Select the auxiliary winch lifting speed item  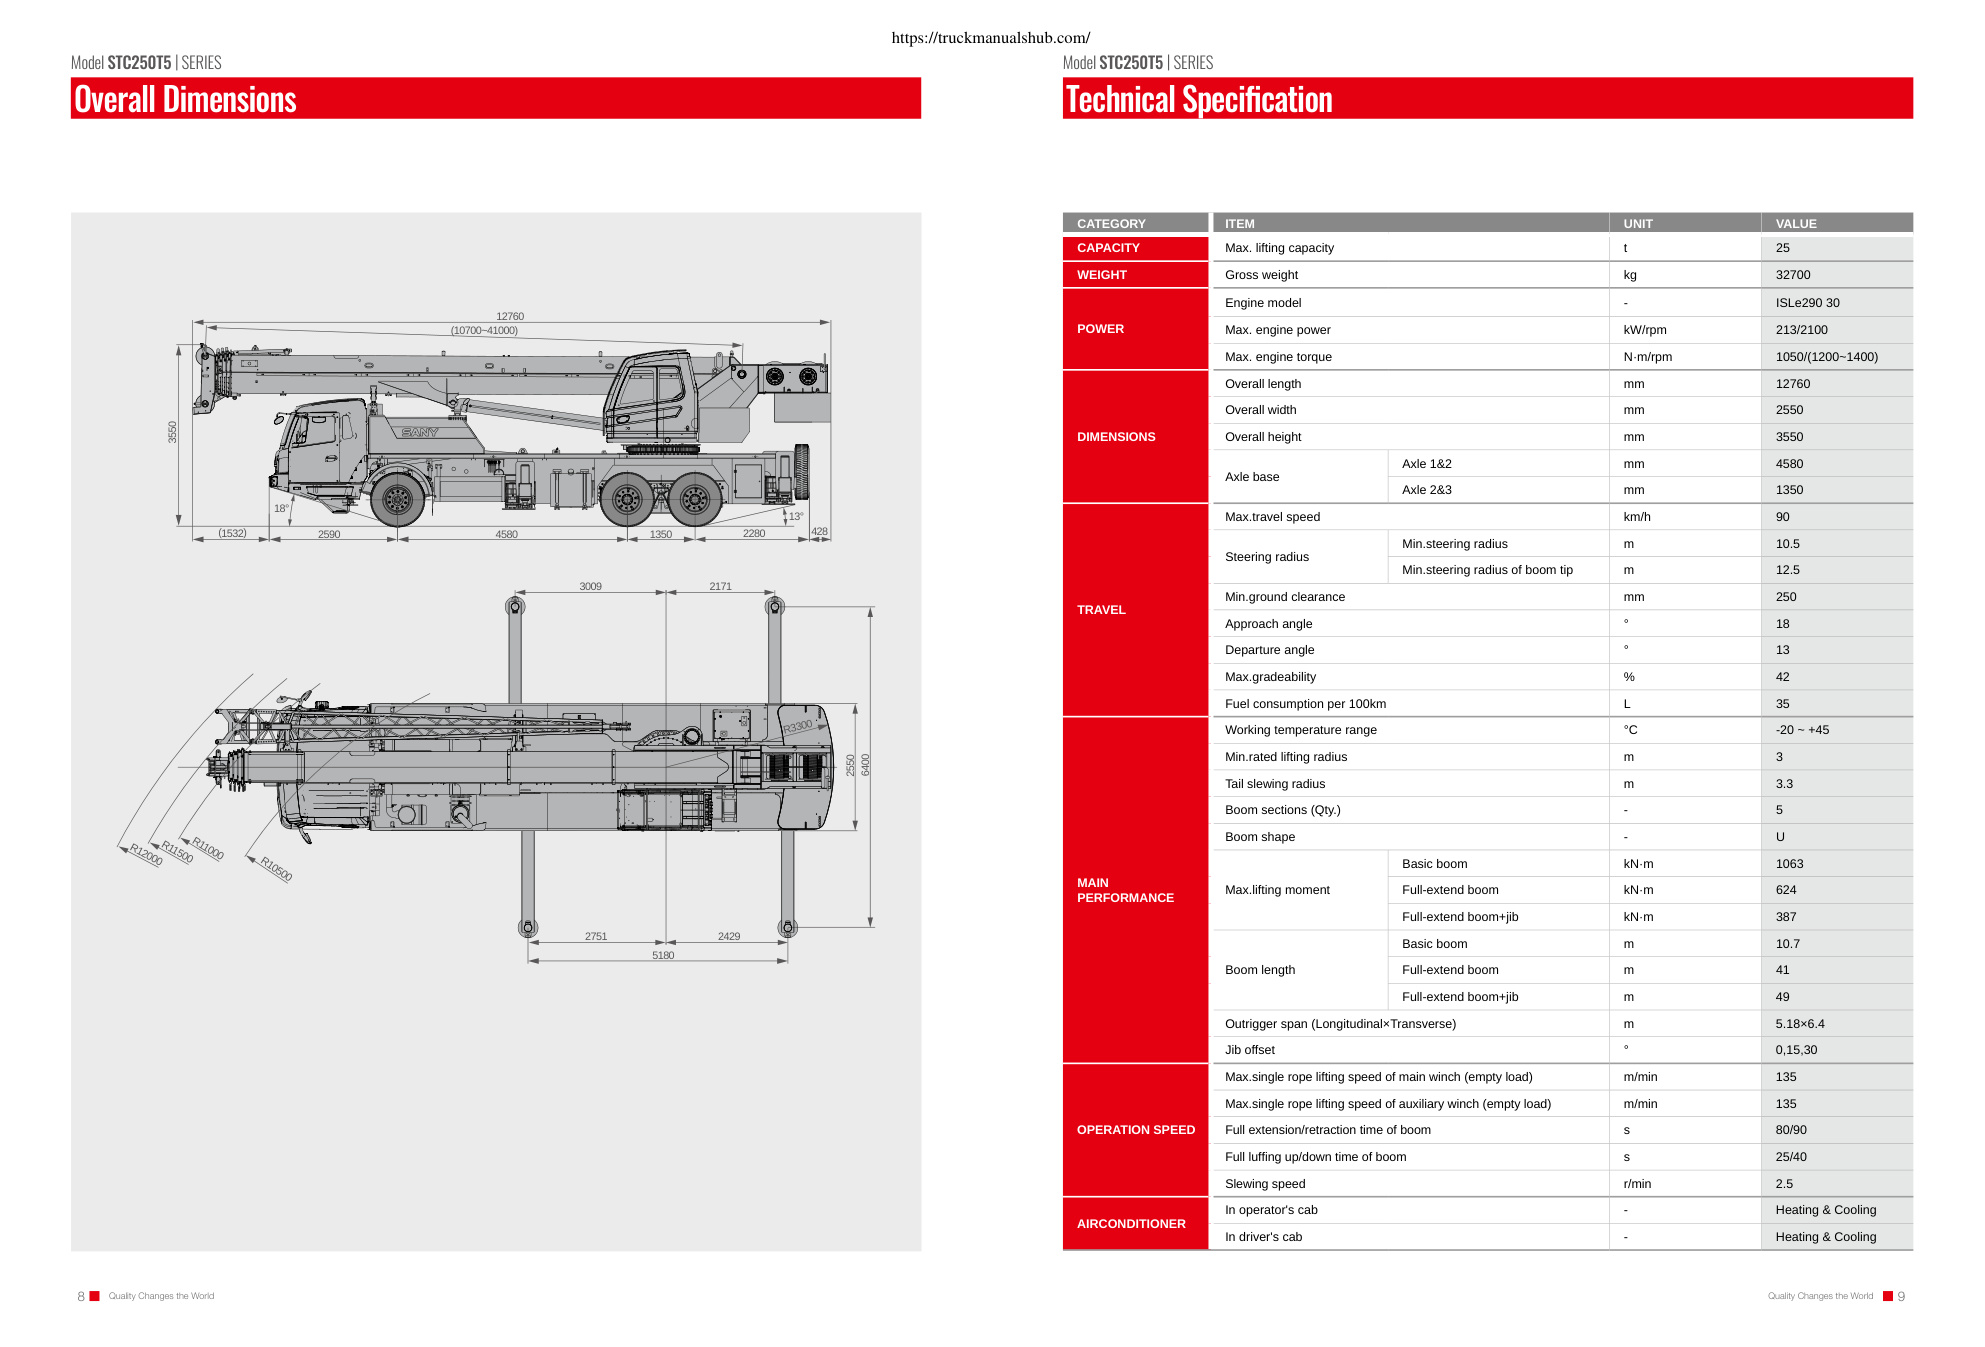click(x=1388, y=1104)
